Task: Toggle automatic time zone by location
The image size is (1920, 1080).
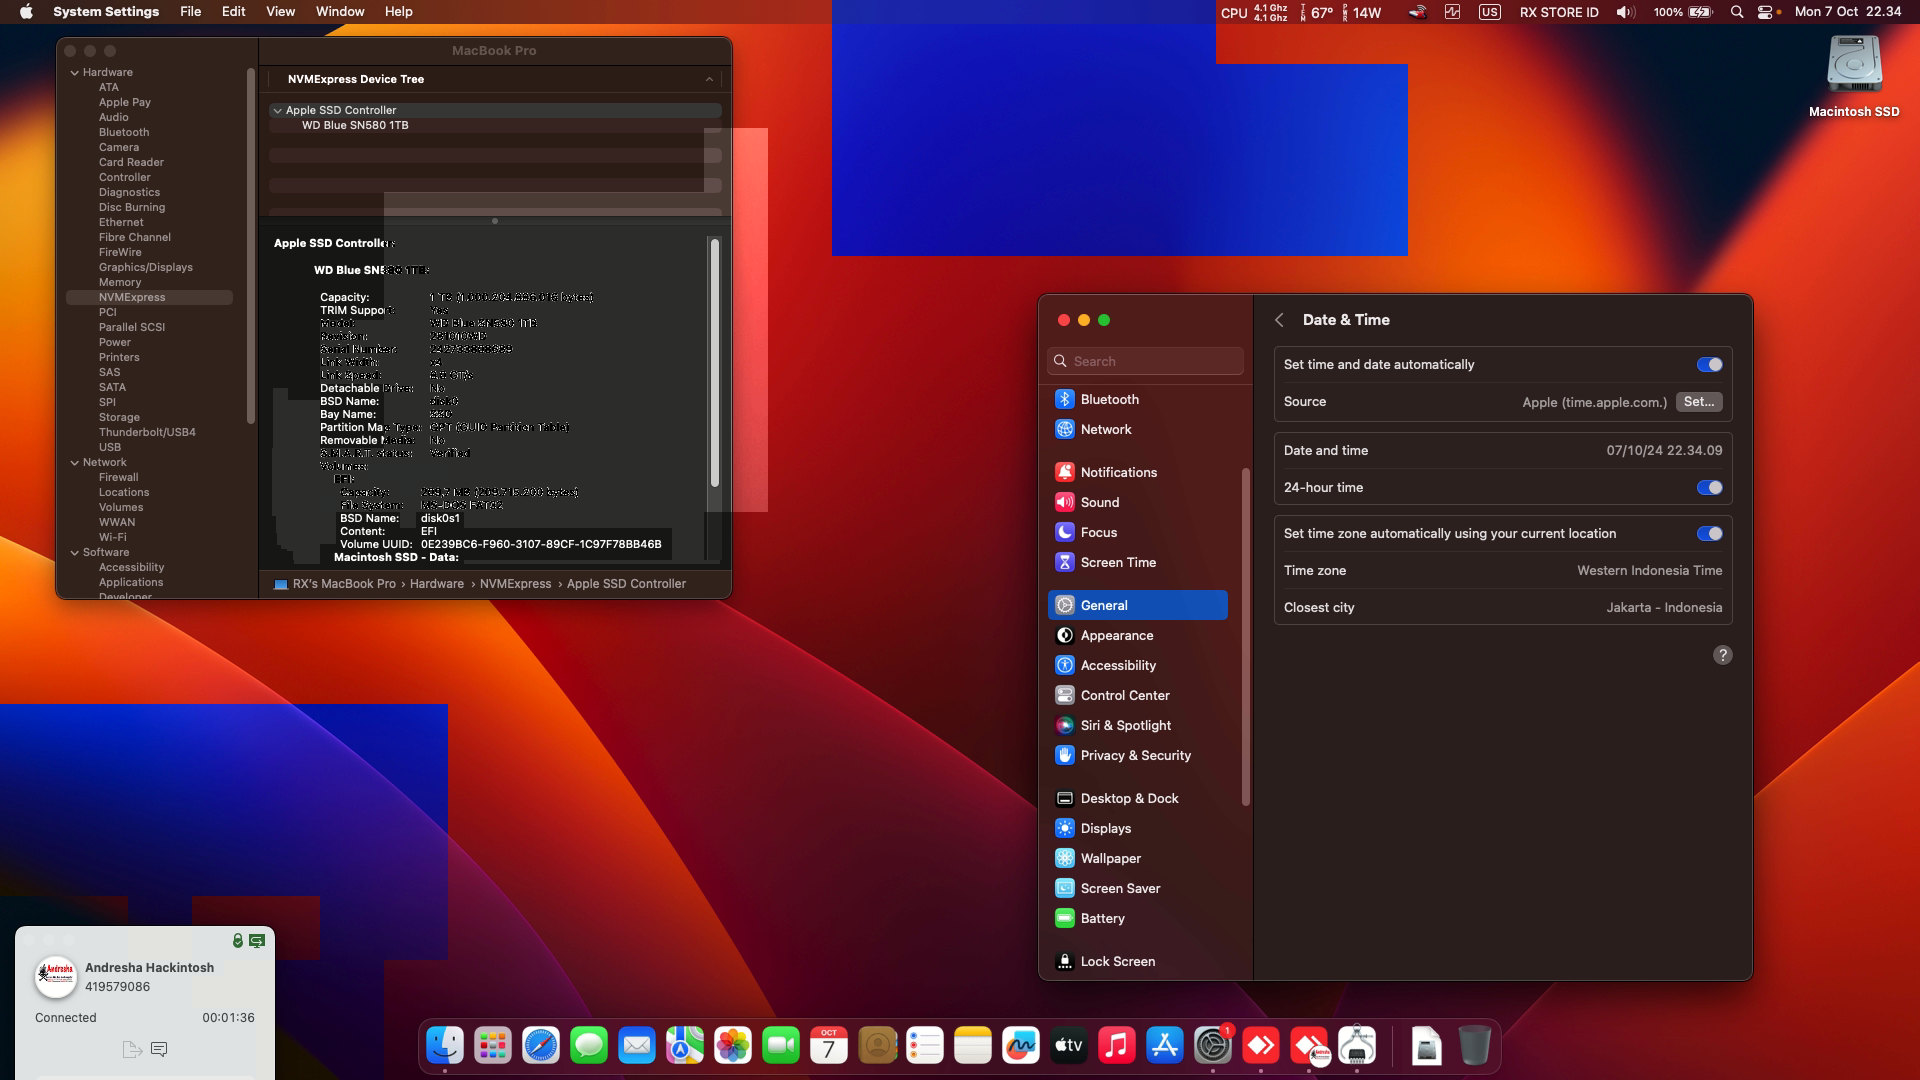Action: (1709, 534)
